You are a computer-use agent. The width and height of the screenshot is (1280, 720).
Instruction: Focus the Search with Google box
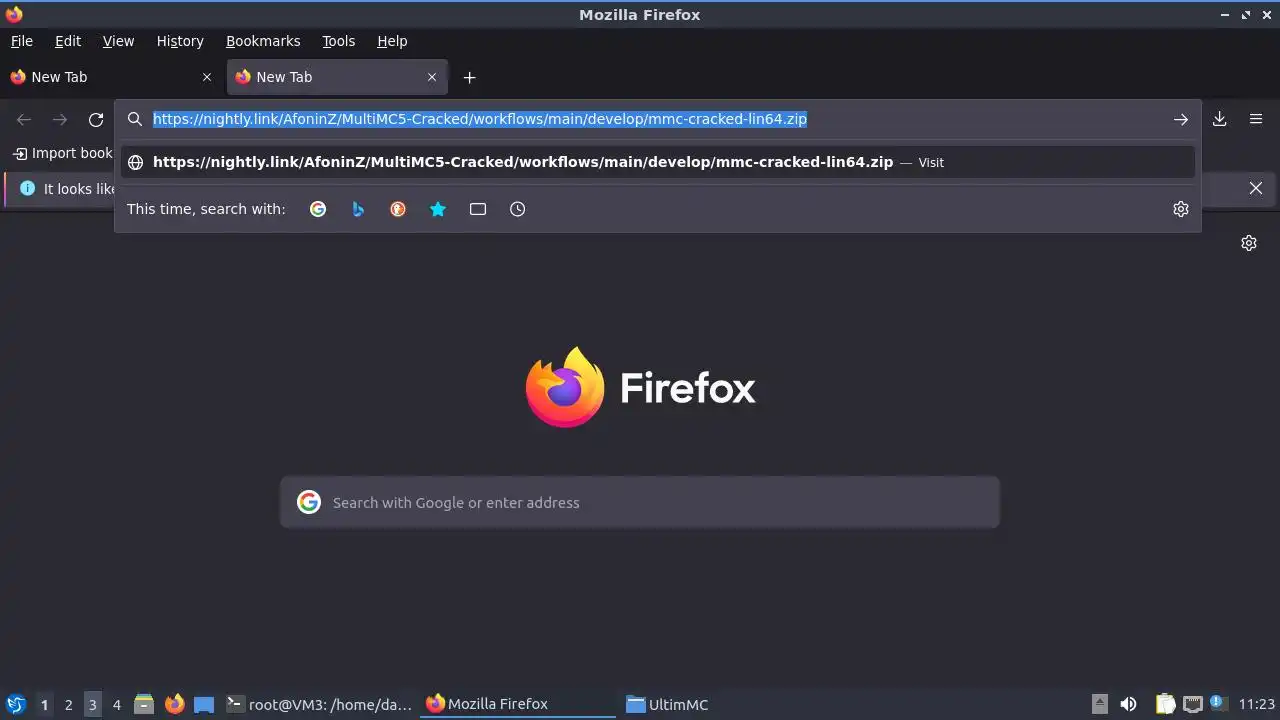[640, 502]
